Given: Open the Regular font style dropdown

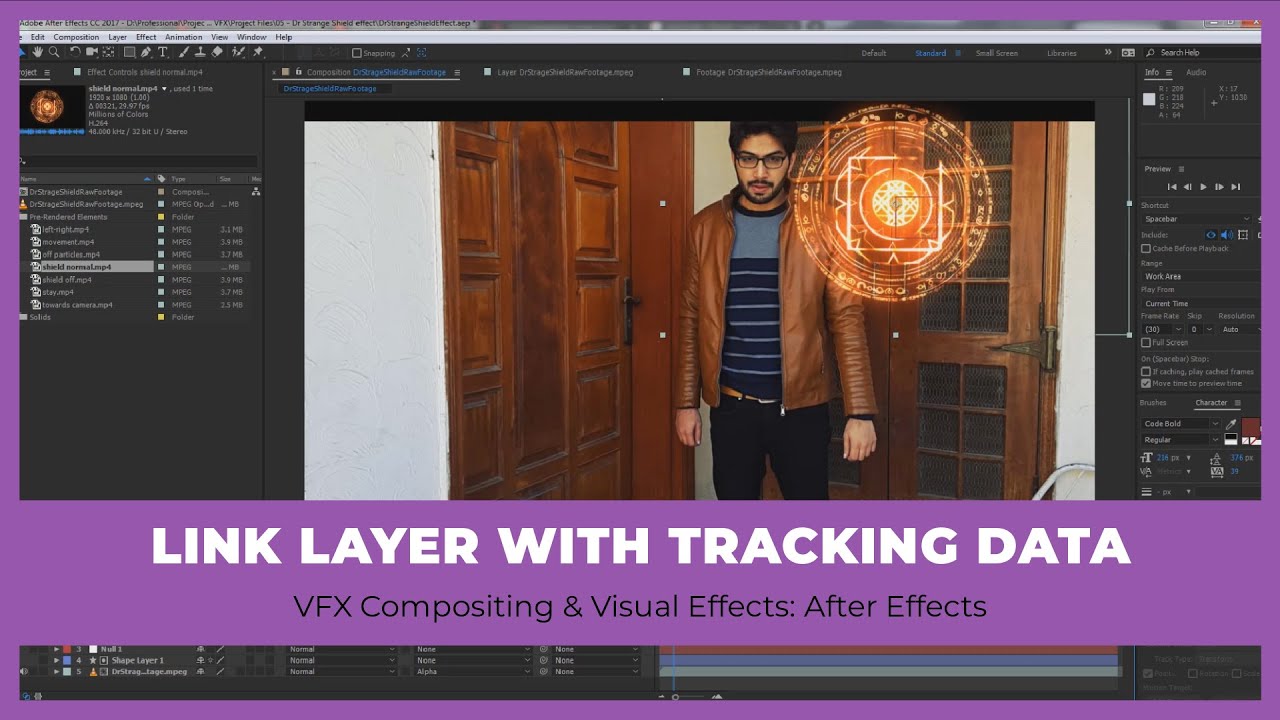Looking at the screenshot, I should point(1180,440).
